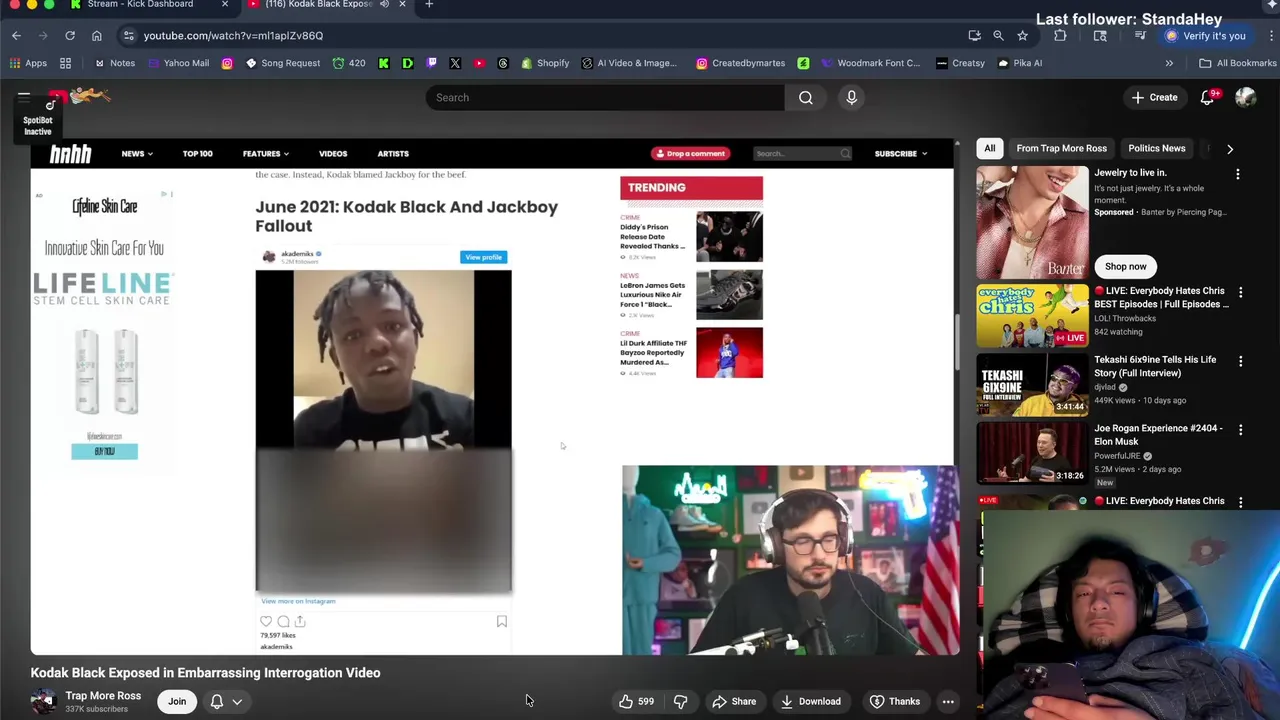1280x720 pixels.
Task: Toggle the channel notification bell dropdown
Action: tap(226, 701)
